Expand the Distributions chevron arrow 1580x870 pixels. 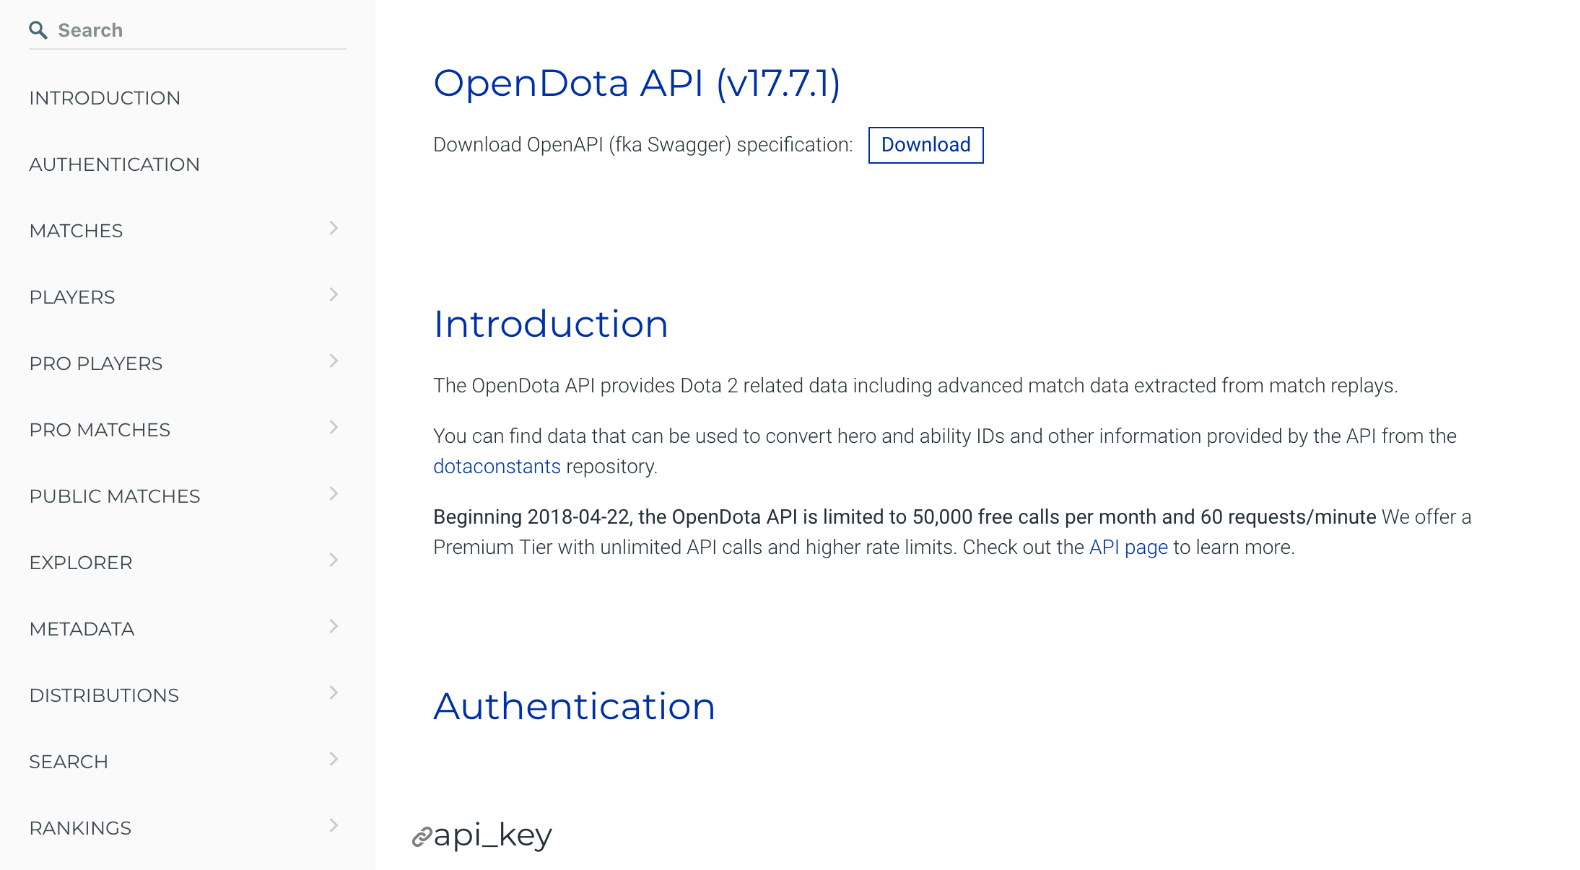334,692
